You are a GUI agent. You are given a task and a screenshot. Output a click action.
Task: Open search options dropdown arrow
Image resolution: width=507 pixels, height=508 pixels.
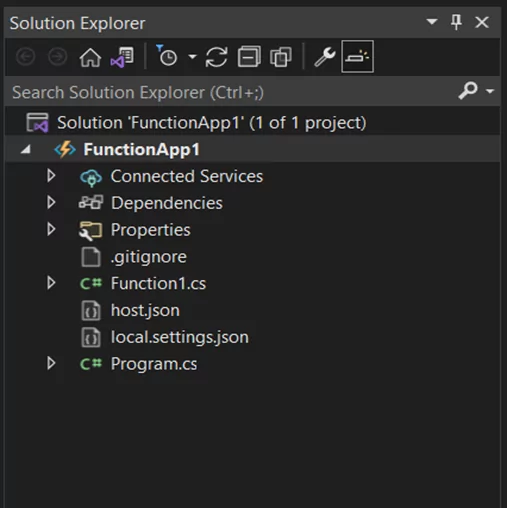(490, 91)
